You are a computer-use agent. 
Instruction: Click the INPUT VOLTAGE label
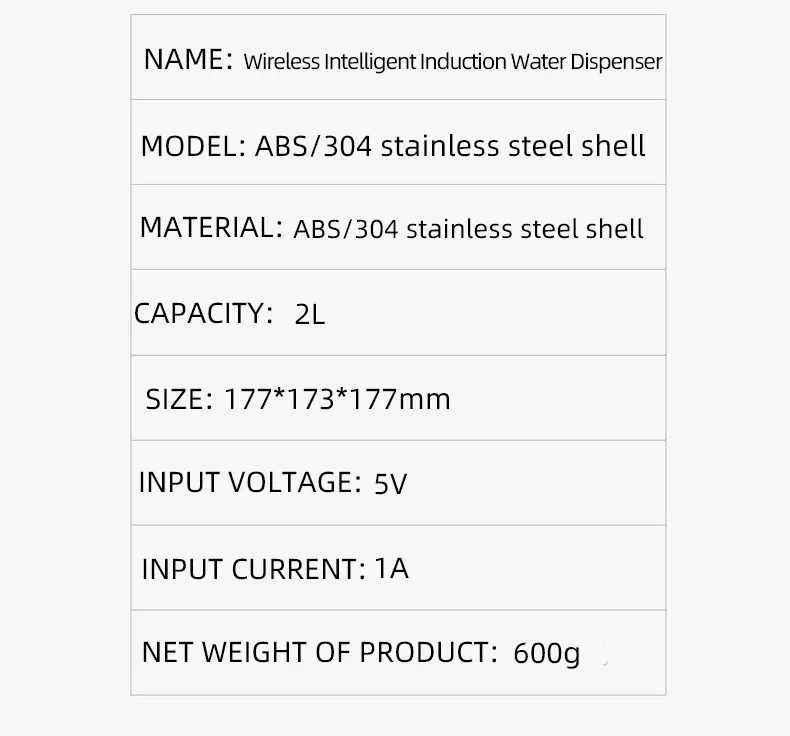point(250,483)
